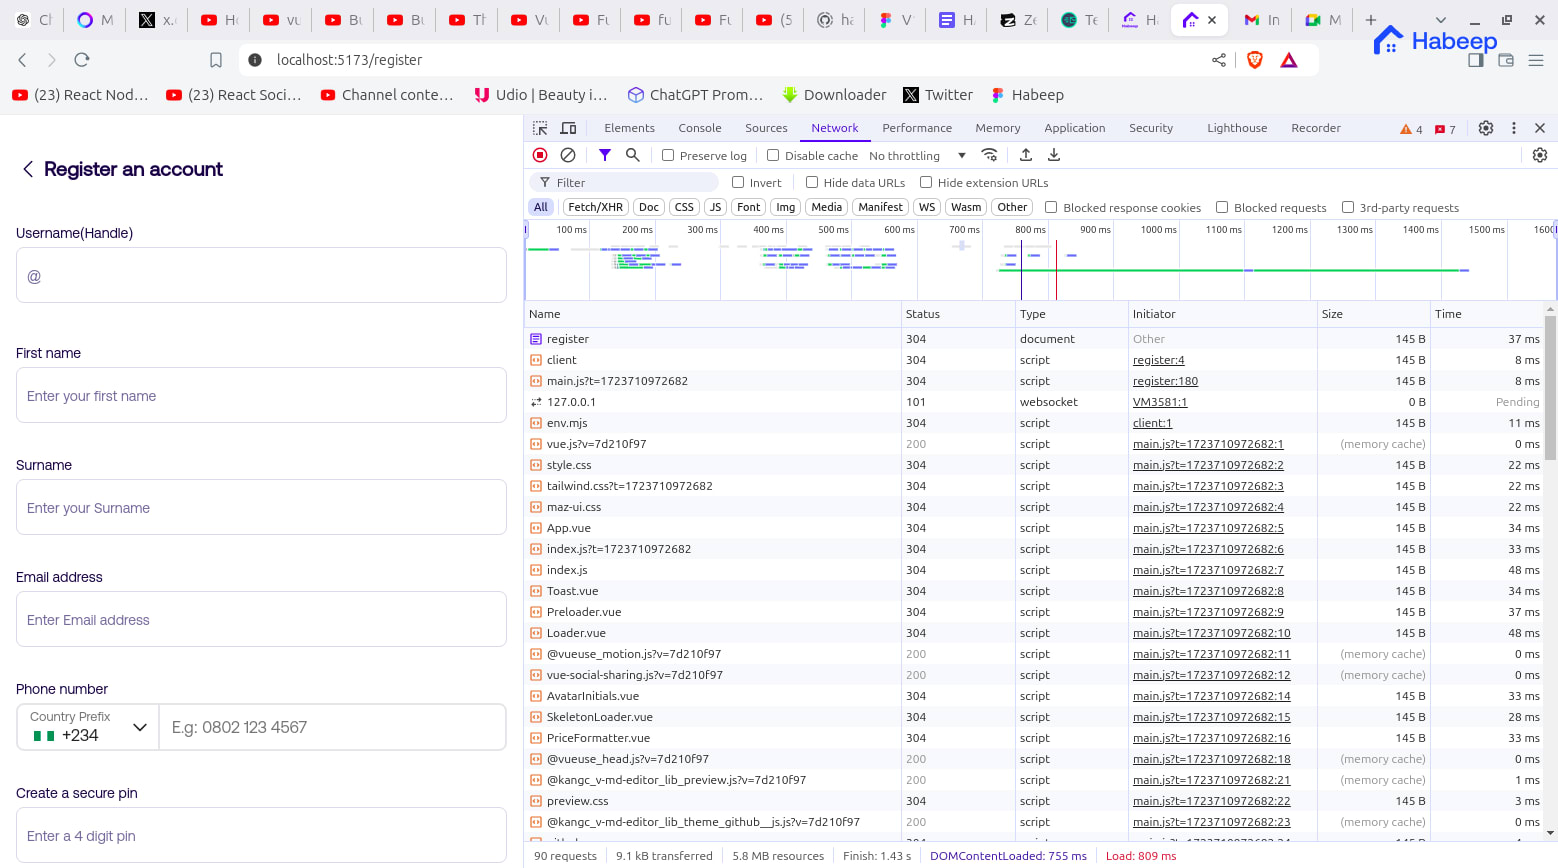Open DevTools settings gear
1558x868 pixels.
click(x=1486, y=128)
